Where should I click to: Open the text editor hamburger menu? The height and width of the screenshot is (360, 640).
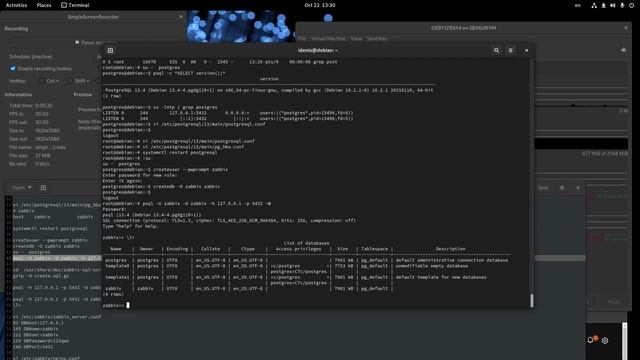pos(562,188)
